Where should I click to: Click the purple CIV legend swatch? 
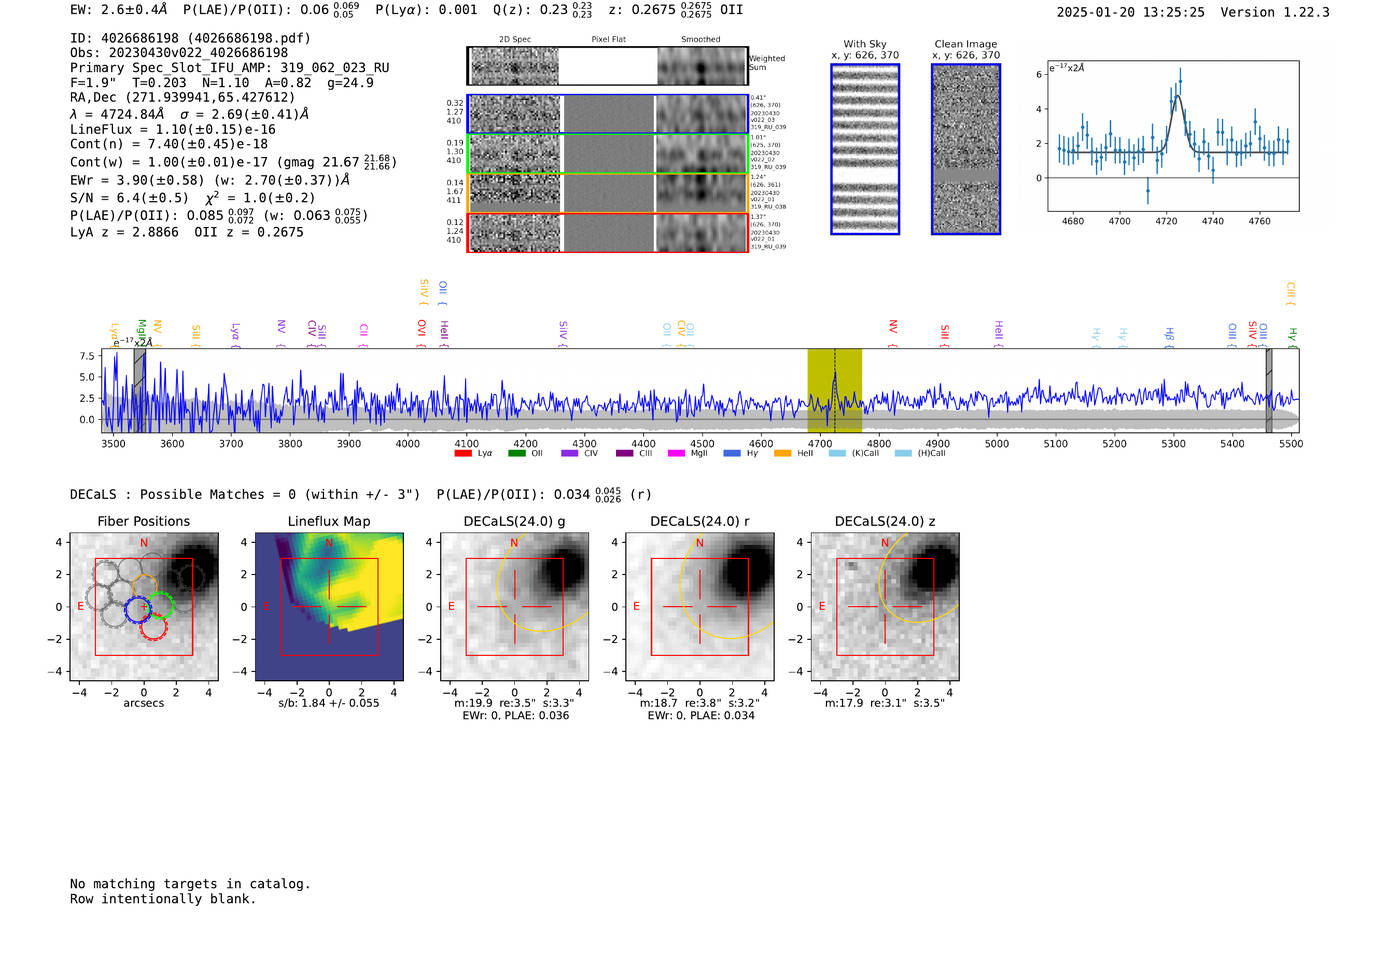pos(570,454)
